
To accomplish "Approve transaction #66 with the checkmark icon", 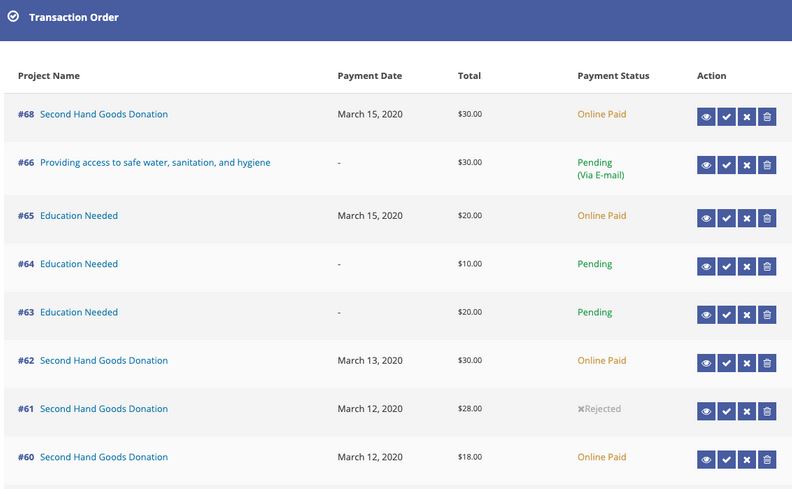I will tap(726, 165).
